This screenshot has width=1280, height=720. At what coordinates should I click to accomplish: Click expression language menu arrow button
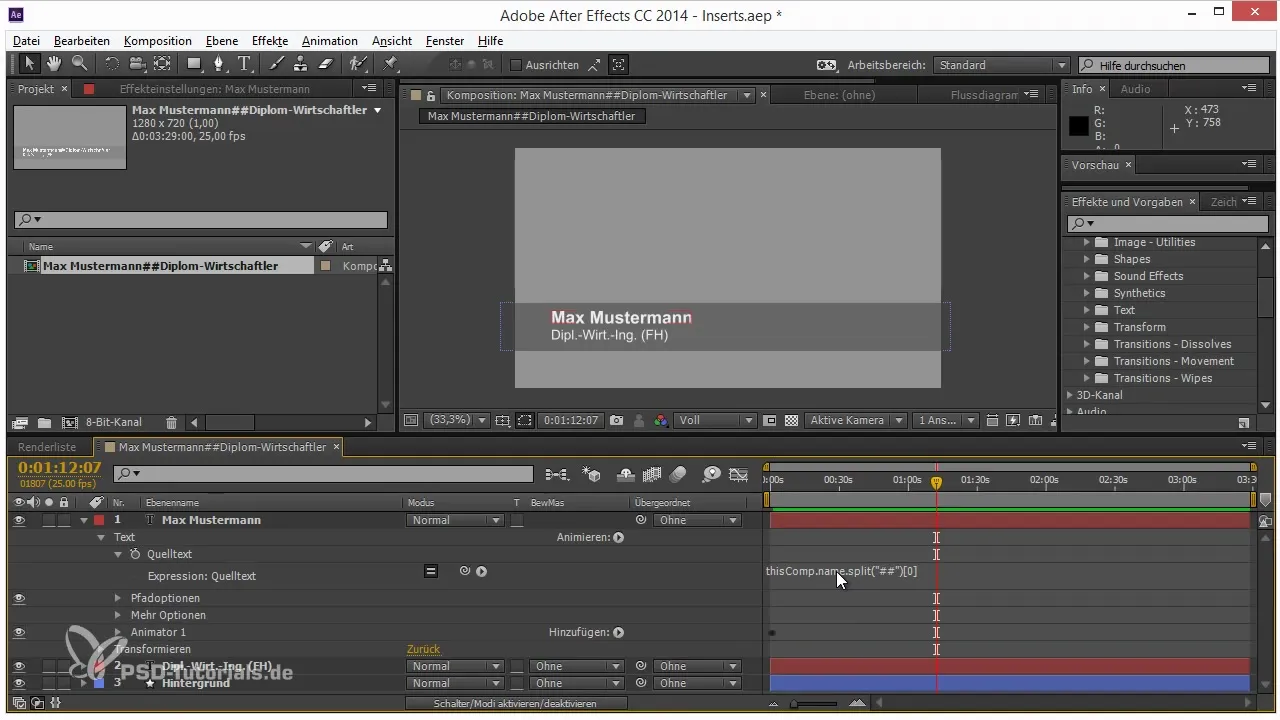[481, 571]
